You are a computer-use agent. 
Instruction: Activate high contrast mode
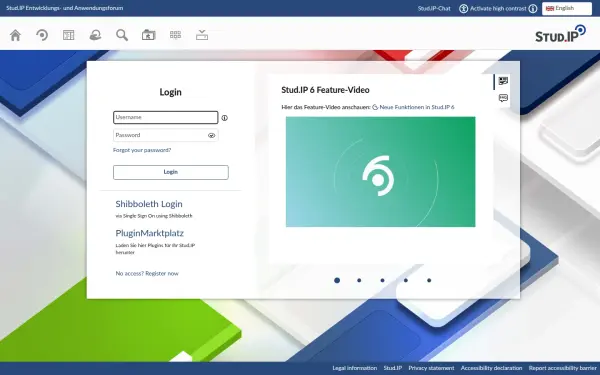coord(498,8)
